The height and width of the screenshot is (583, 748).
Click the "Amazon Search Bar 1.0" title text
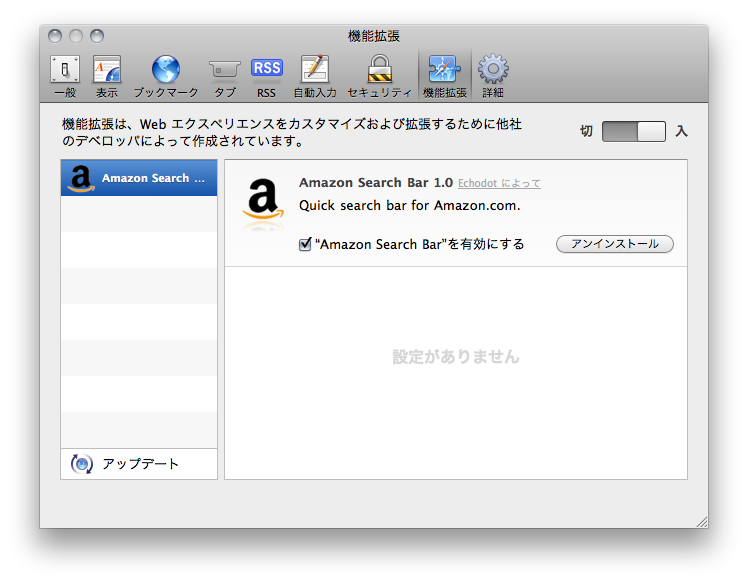click(375, 183)
